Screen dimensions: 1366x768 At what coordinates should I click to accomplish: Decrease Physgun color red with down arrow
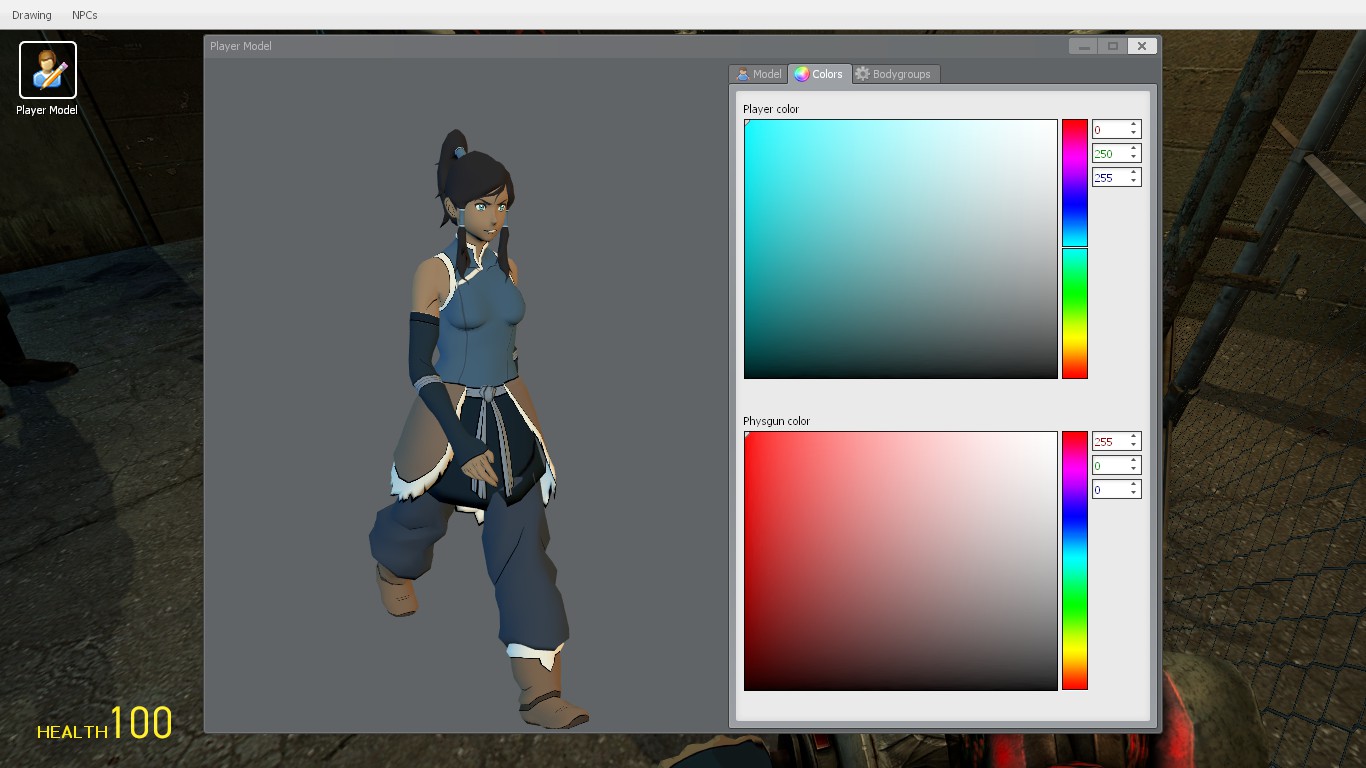(1134, 445)
